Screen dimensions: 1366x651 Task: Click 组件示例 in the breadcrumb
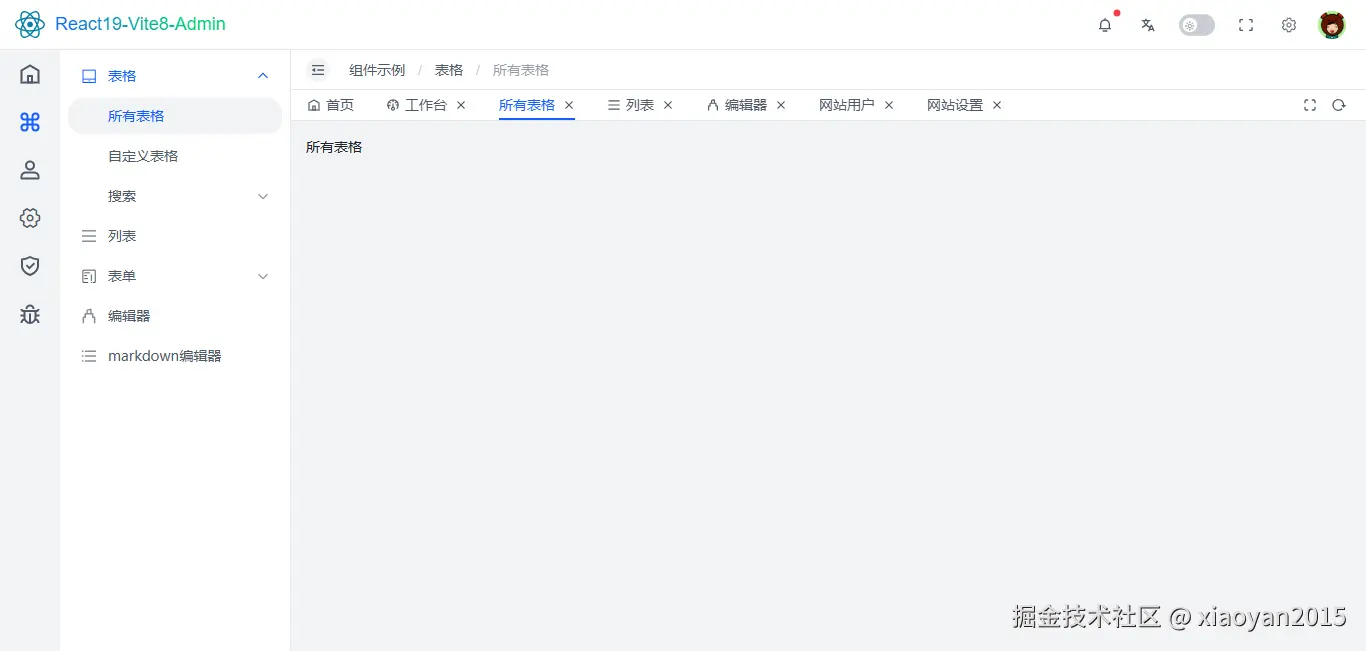click(377, 70)
